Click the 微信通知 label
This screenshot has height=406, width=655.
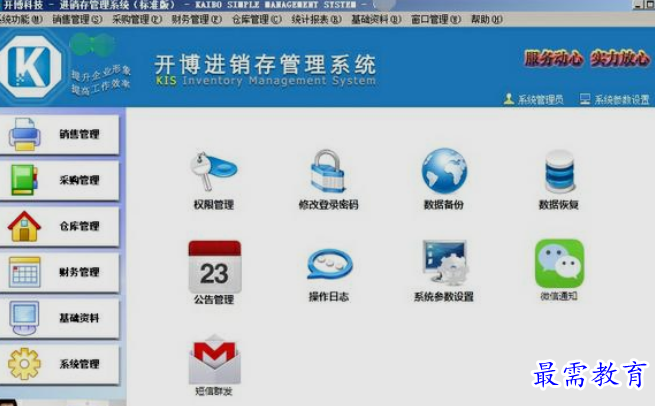559,296
